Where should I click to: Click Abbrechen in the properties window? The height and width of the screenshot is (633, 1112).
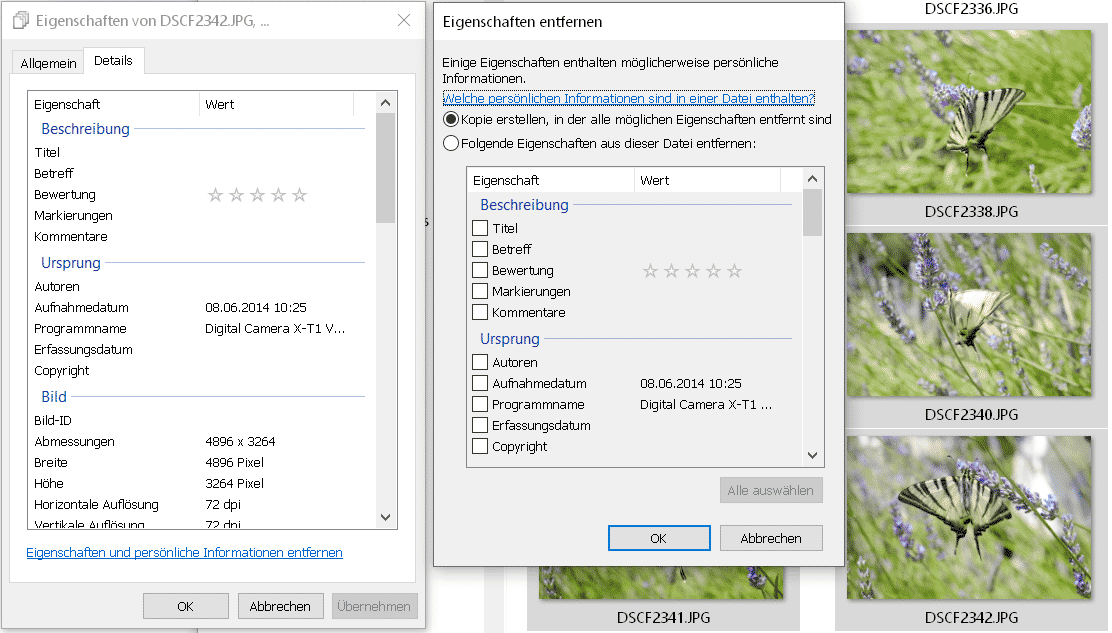click(280, 606)
